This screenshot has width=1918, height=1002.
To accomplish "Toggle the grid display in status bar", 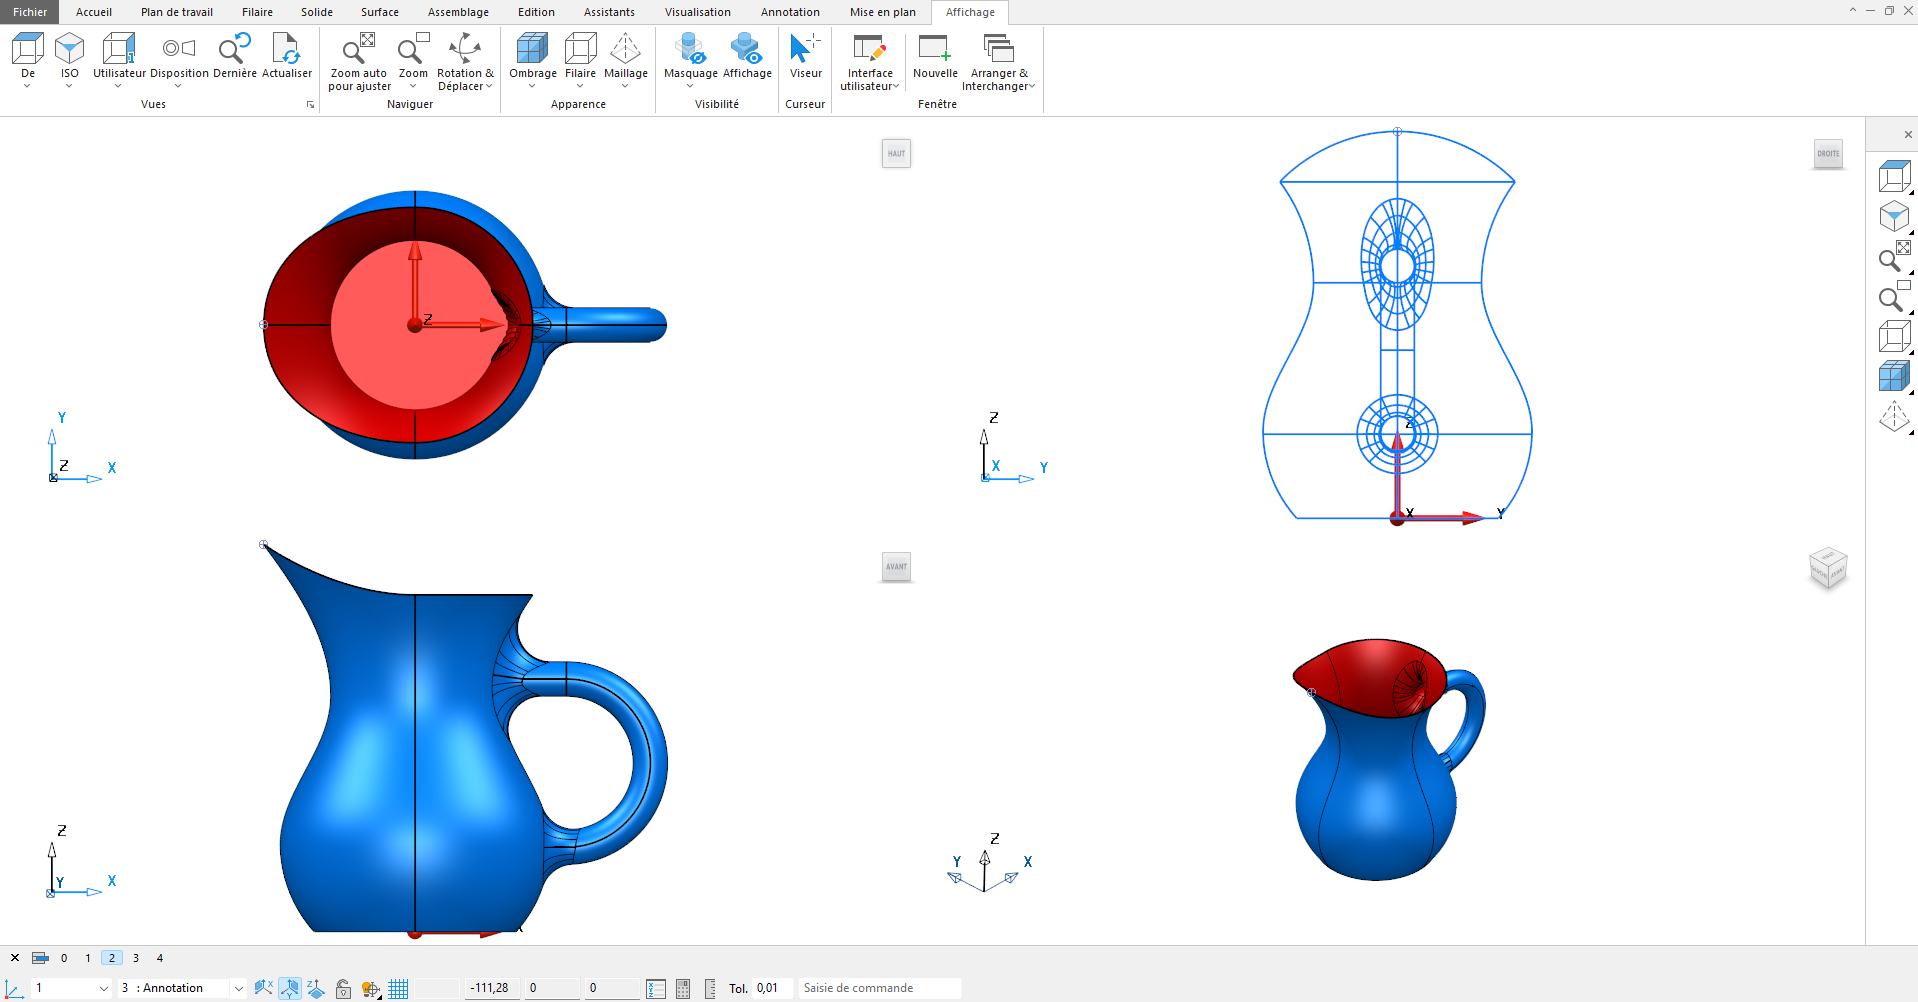I will 398,989.
